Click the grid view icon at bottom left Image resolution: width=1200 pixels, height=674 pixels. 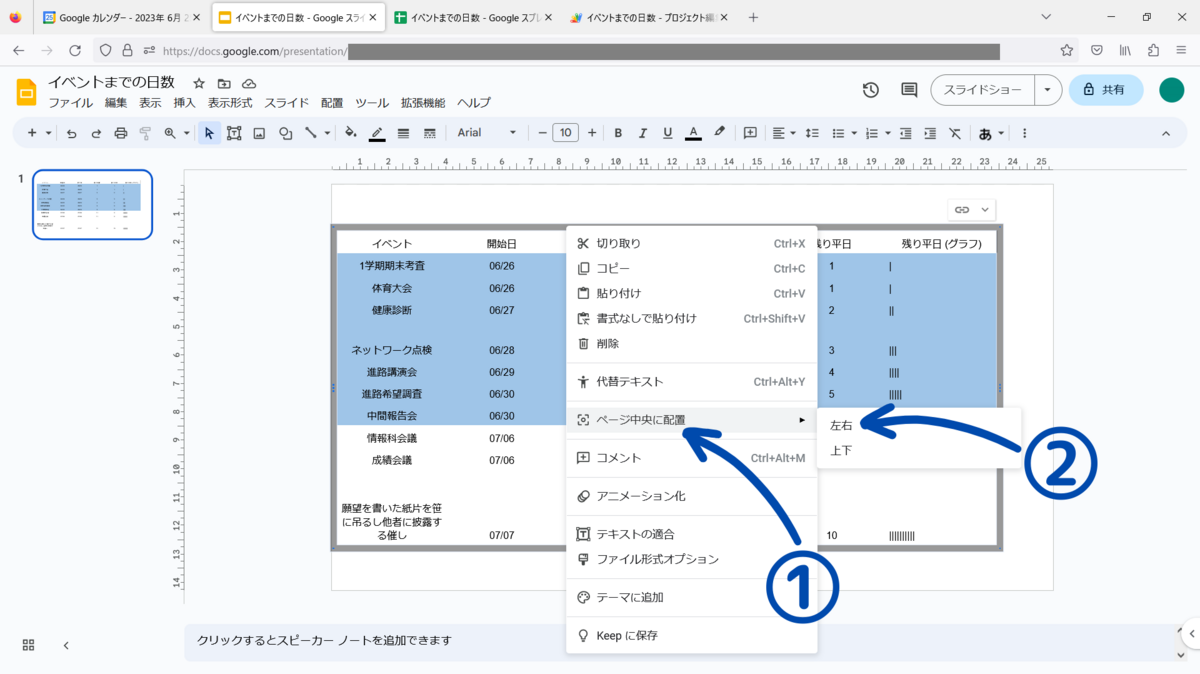click(x=28, y=645)
